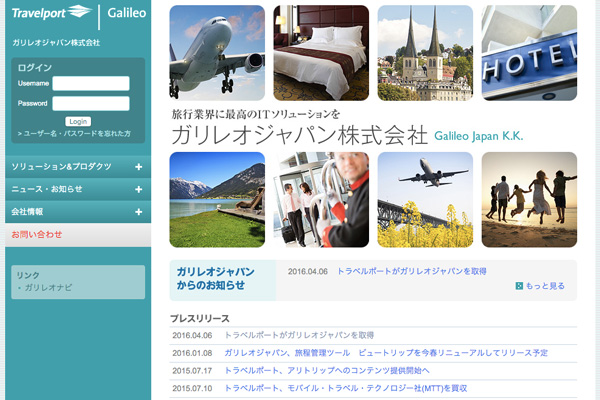Click the HOTEL sign photo

click(529, 53)
